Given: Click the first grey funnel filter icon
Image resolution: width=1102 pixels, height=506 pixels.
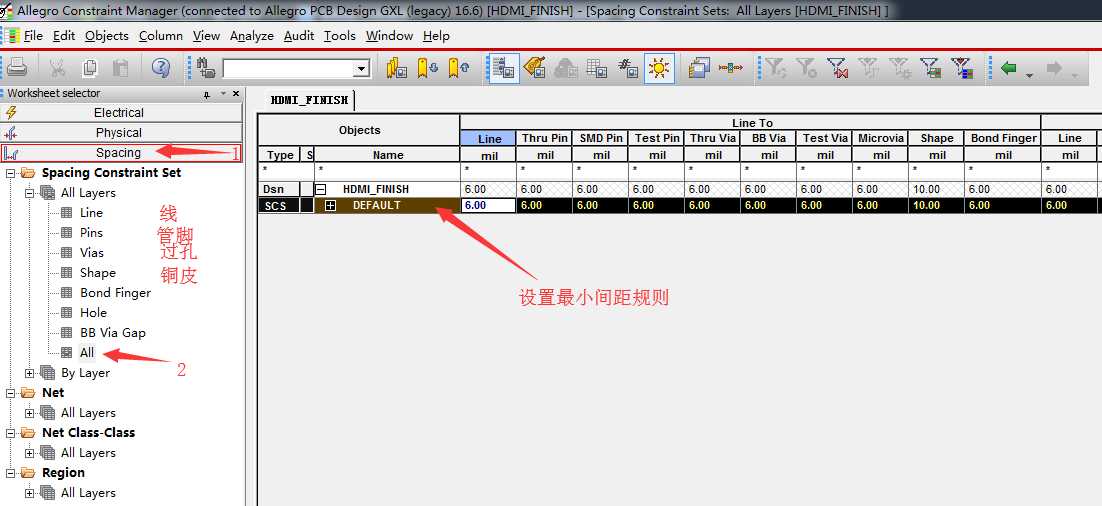Looking at the screenshot, I should (775, 68).
